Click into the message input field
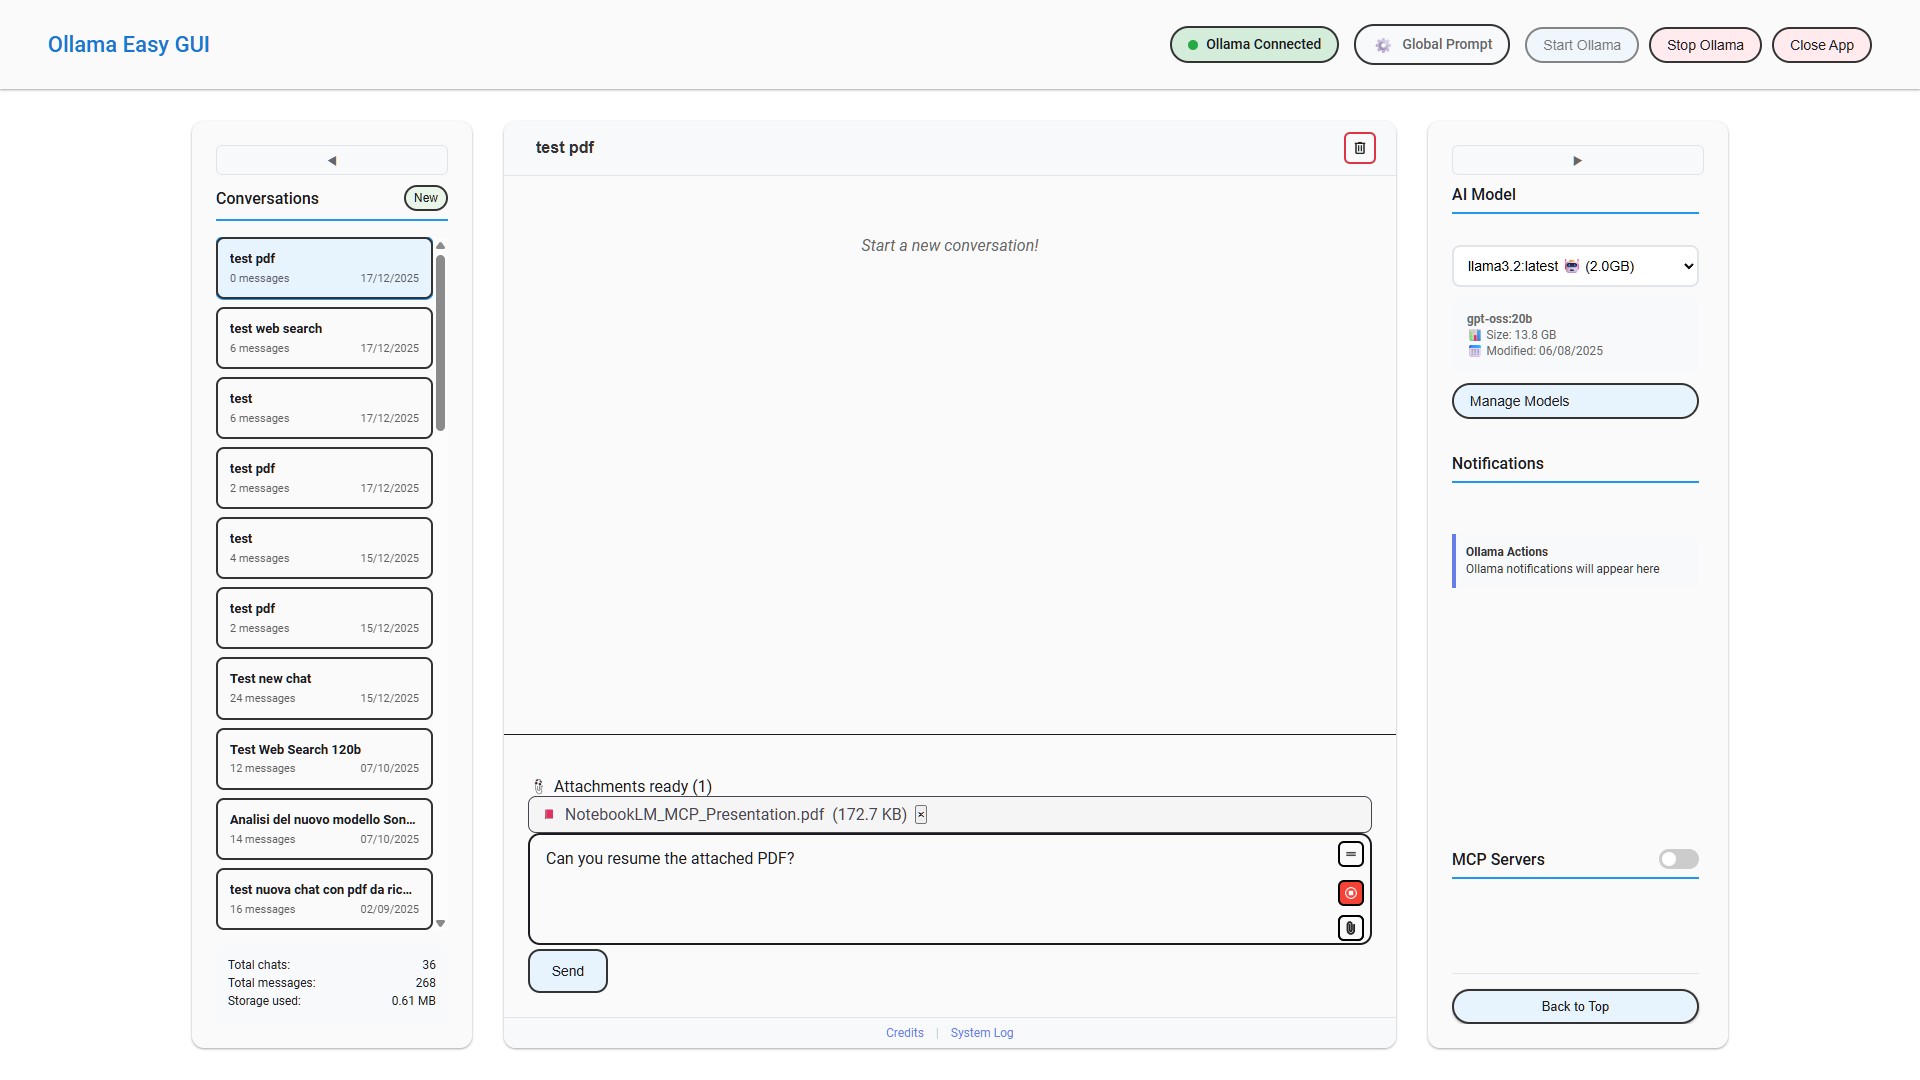This screenshot has width=1920, height=1080. 930,888
